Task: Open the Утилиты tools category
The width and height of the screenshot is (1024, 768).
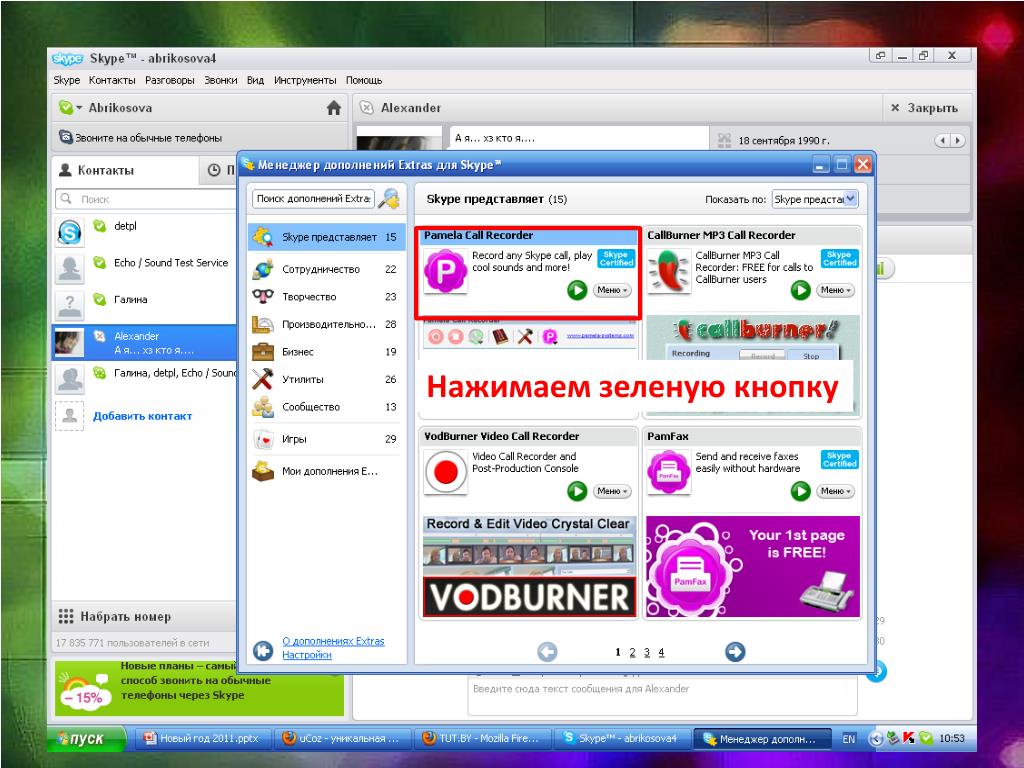Action: click(326, 379)
